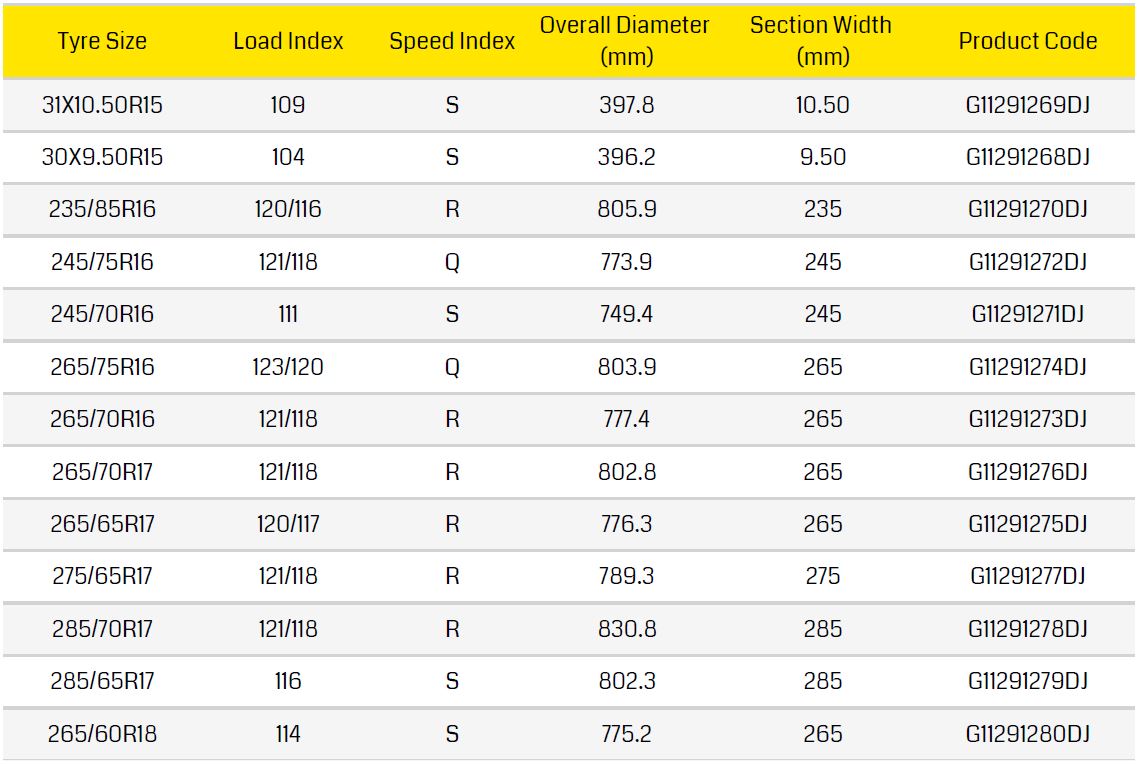Click the Load Index column header
The image size is (1140, 765).
click(288, 41)
